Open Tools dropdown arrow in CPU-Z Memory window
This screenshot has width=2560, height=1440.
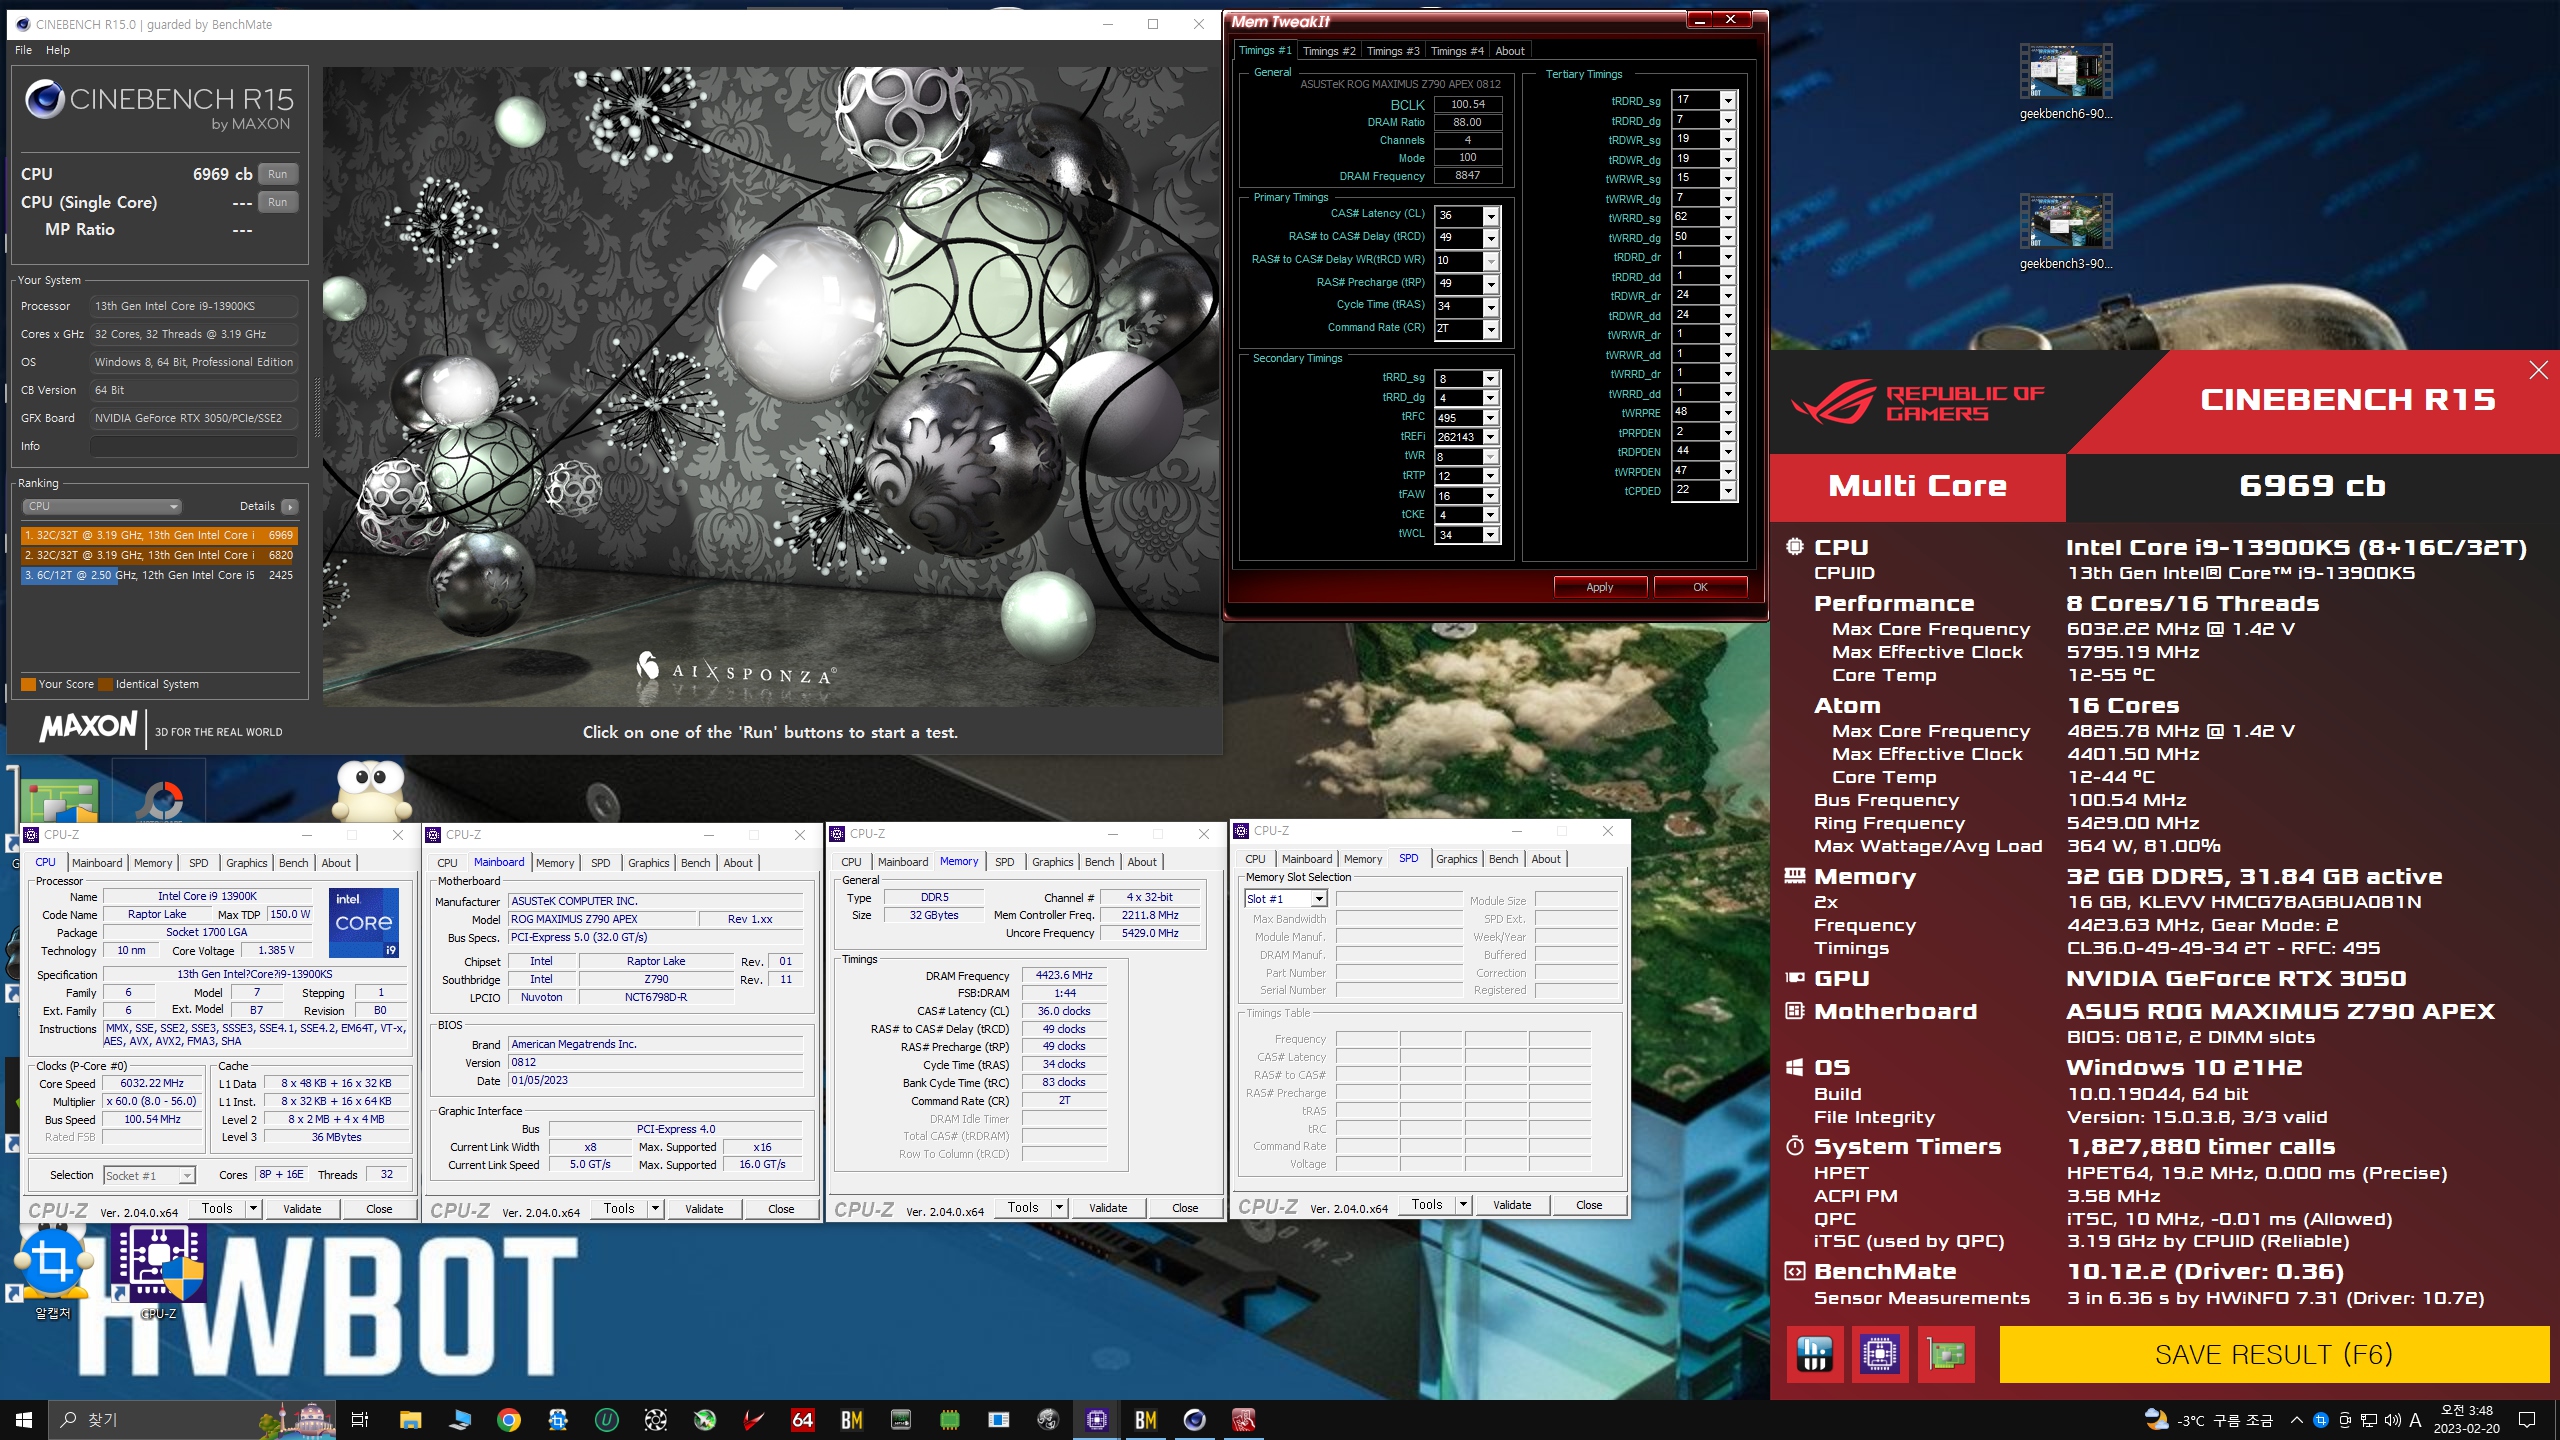[1059, 1208]
